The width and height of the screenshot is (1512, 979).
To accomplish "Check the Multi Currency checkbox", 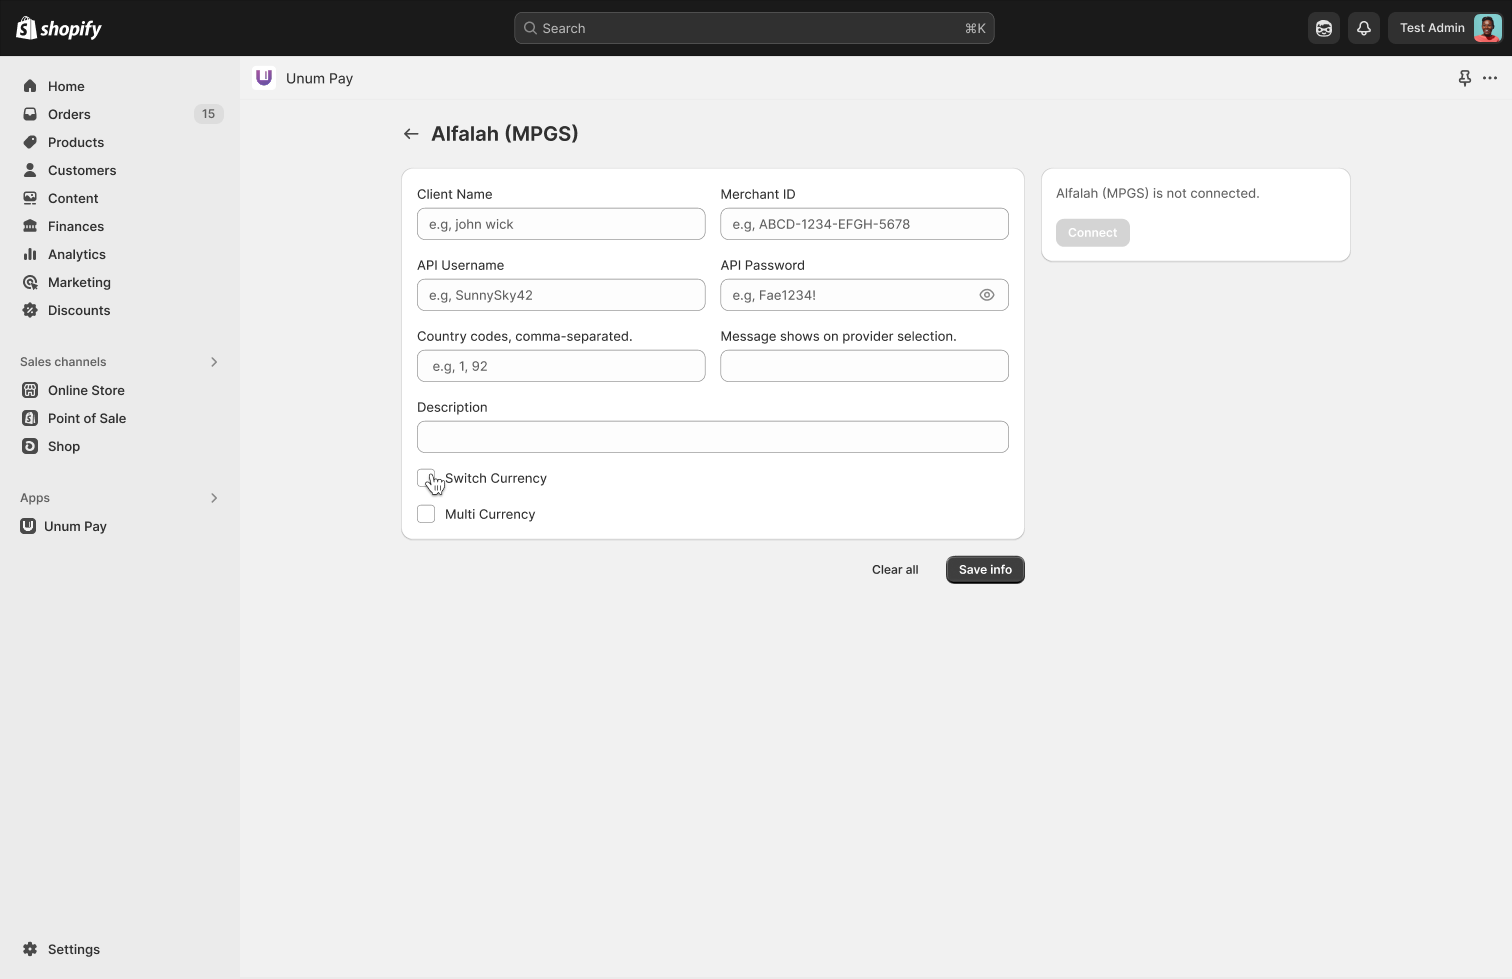I will [426, 514].
